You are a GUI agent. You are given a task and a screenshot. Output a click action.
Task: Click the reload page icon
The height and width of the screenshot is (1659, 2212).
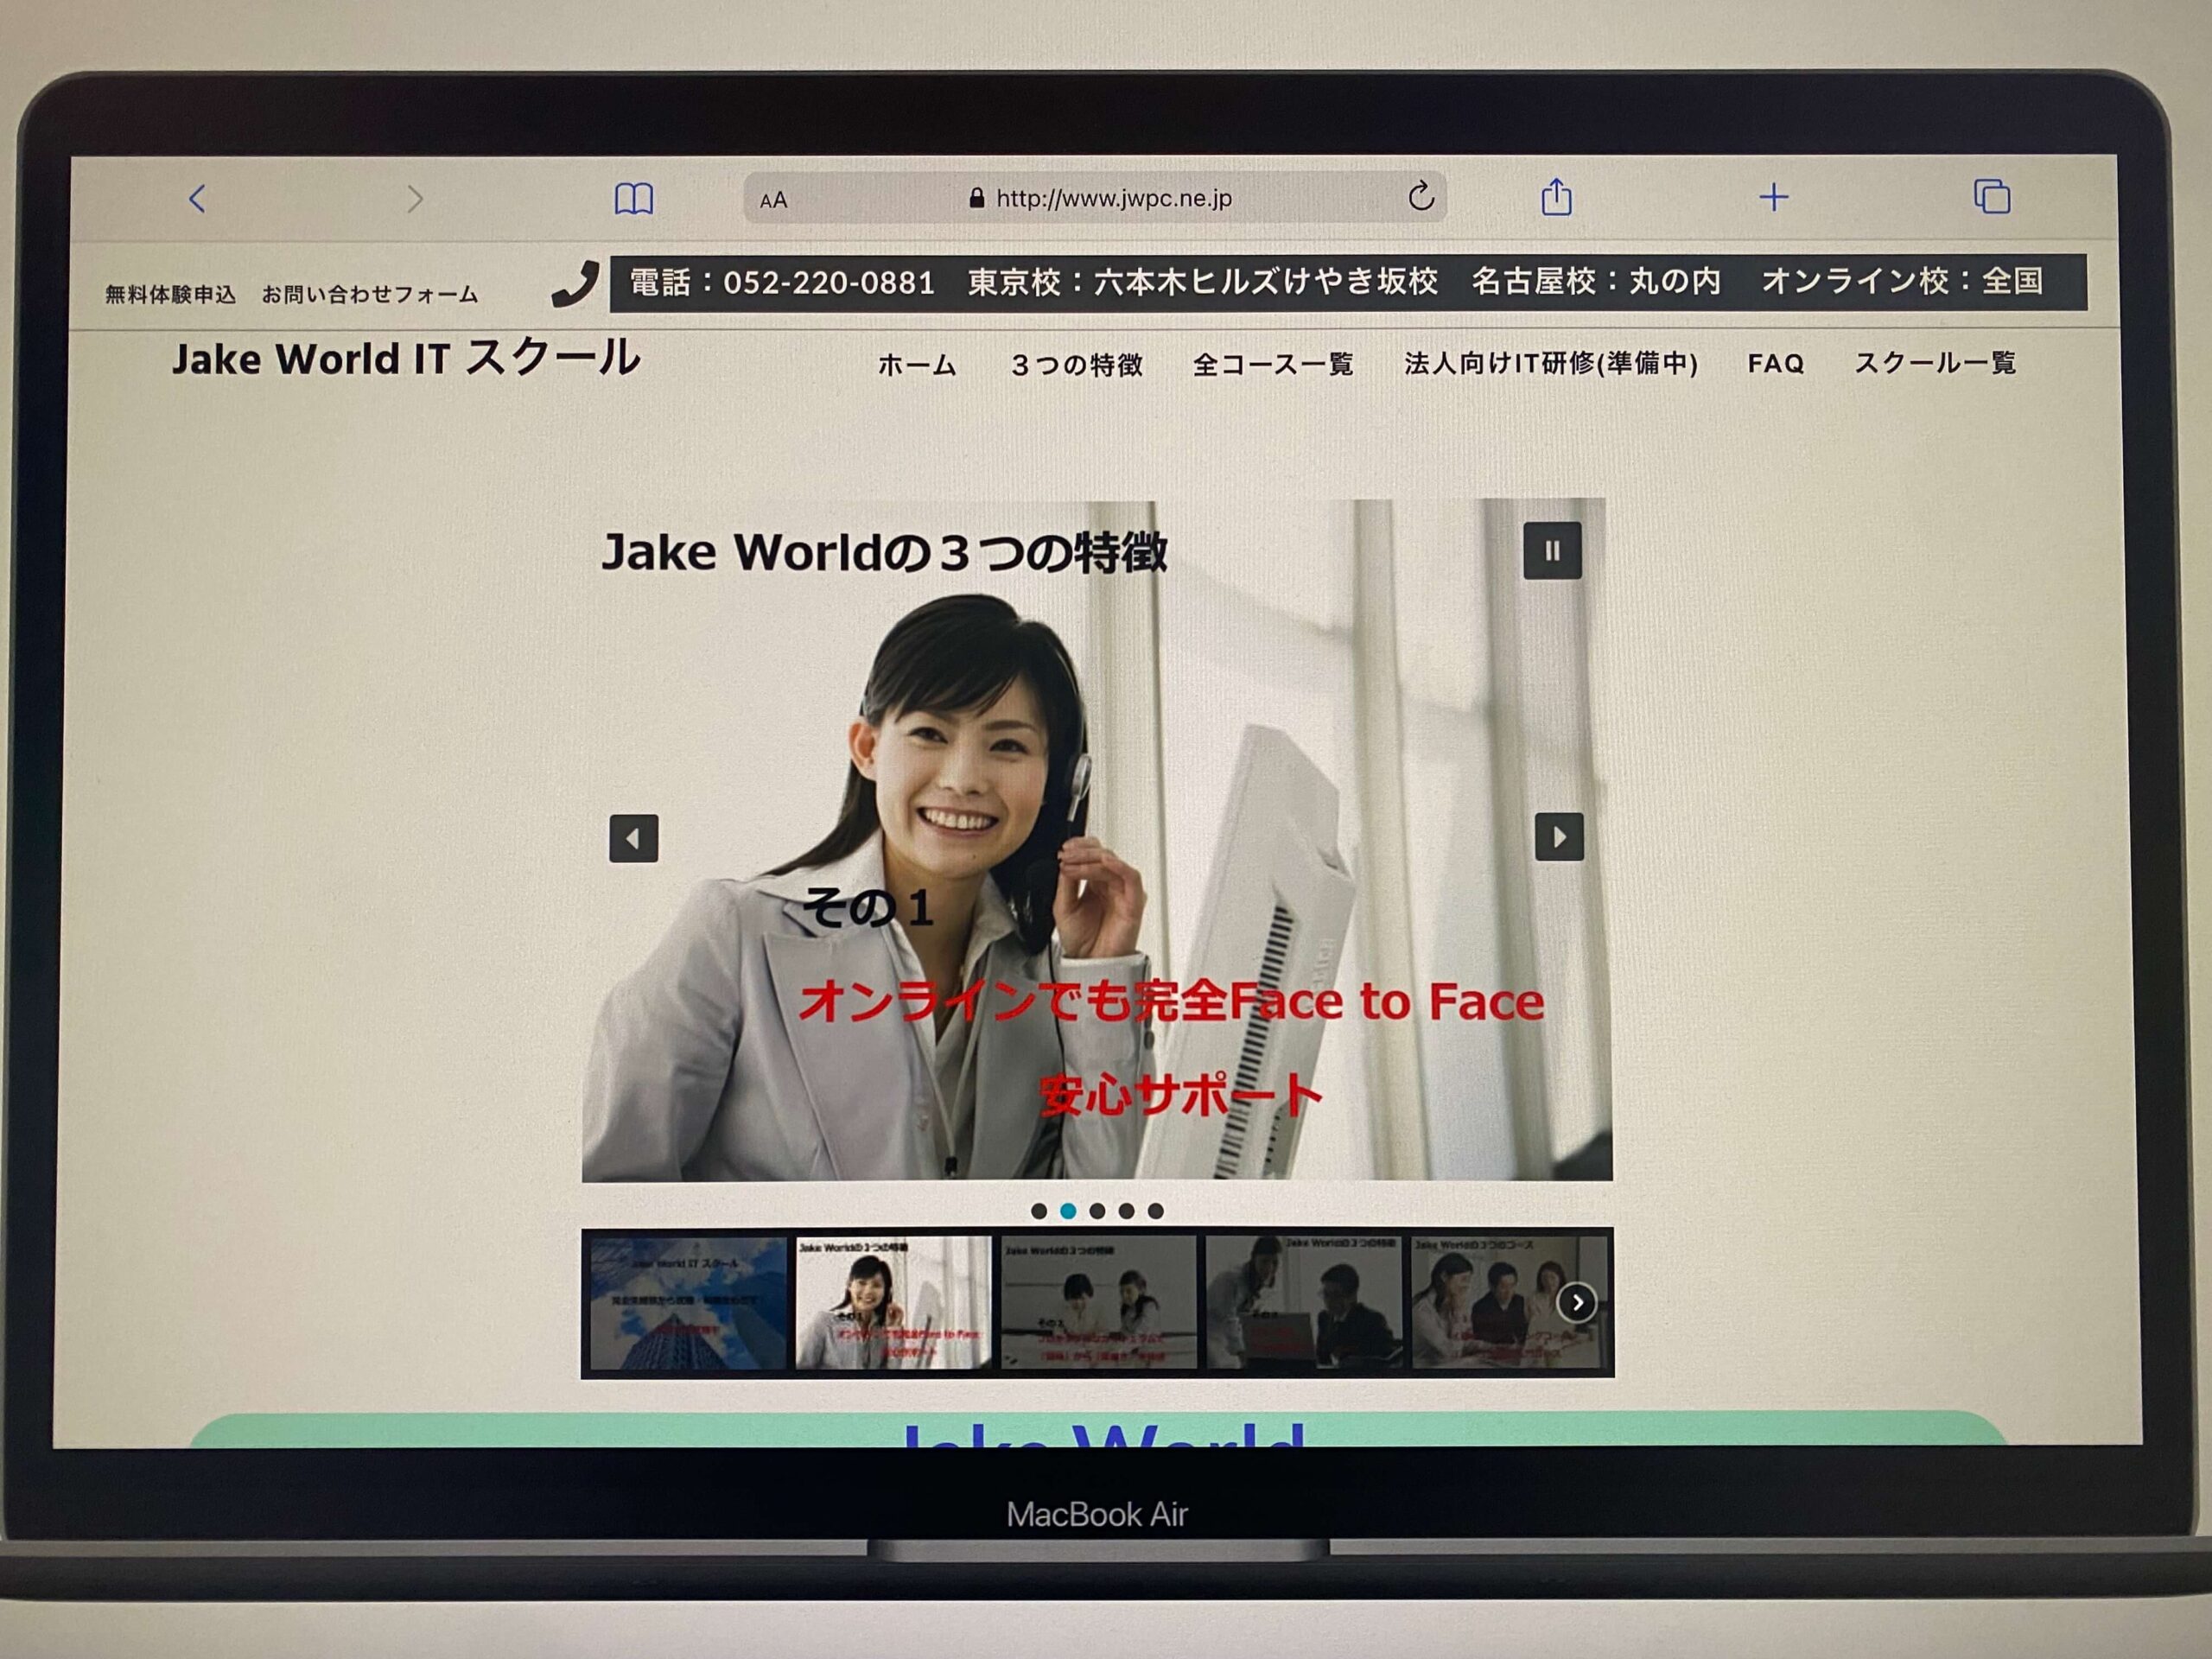pyautogui.click(x=1420, y=197)
